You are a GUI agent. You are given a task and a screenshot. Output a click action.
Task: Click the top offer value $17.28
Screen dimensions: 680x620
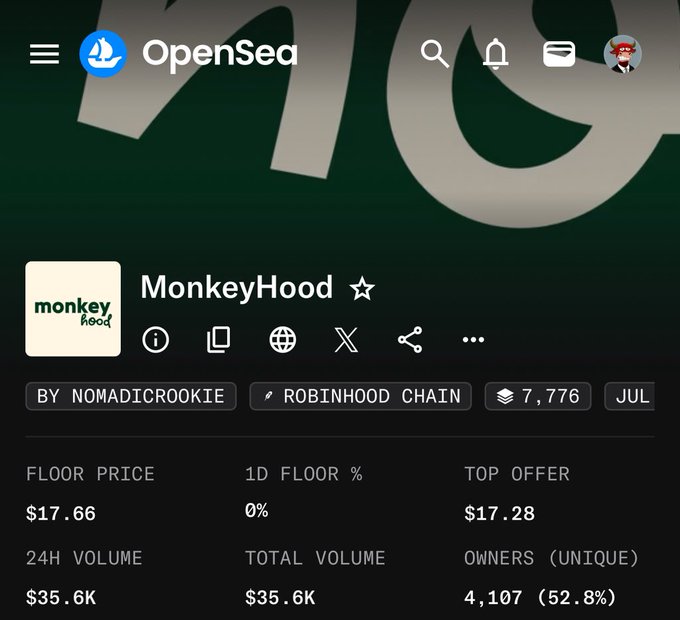point(499,514)
